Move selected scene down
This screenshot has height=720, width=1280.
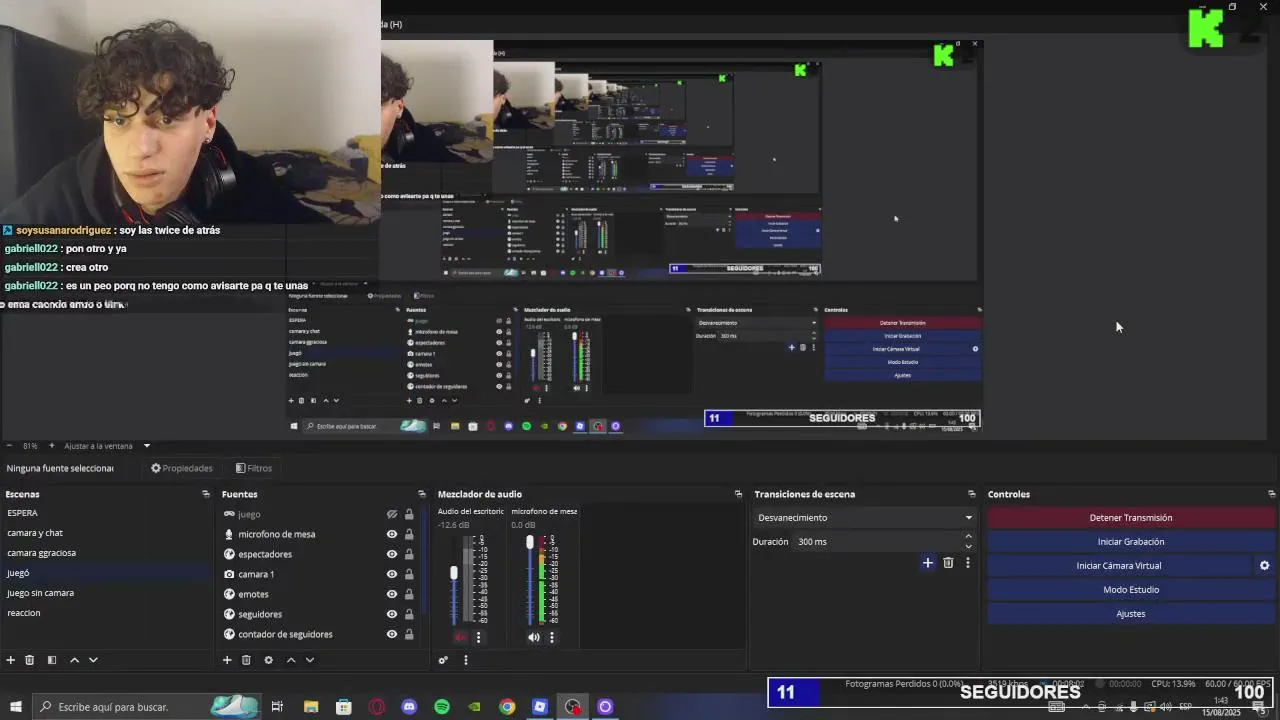[93, 660]
